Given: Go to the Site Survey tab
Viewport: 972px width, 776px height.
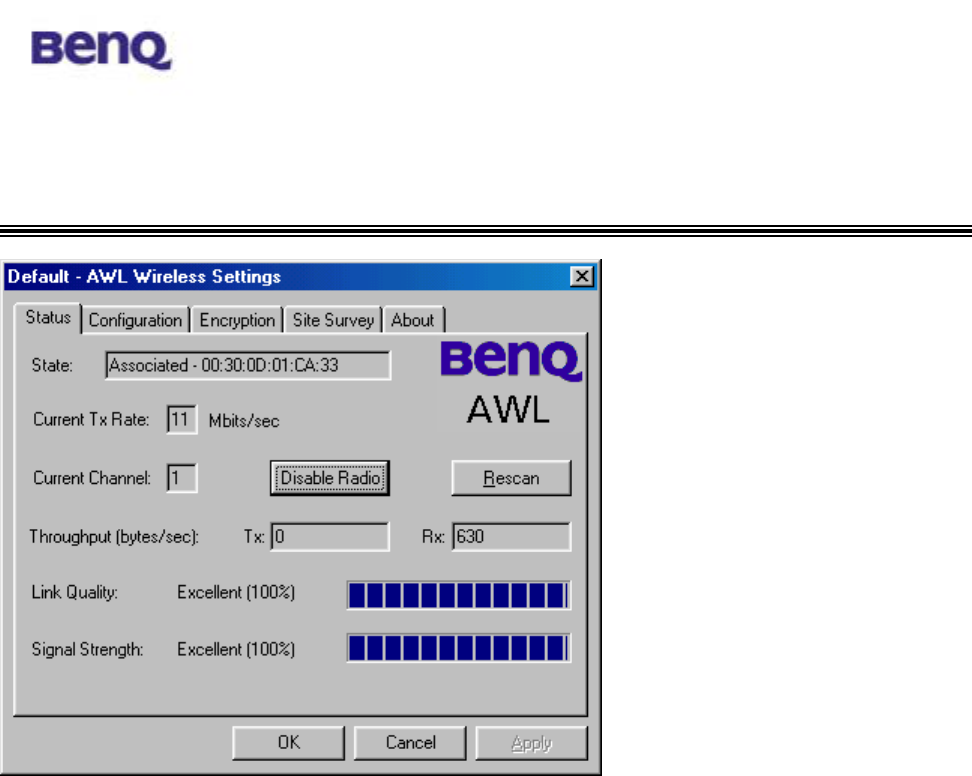Looking at the screenshot, I should (x=333, y=320).
